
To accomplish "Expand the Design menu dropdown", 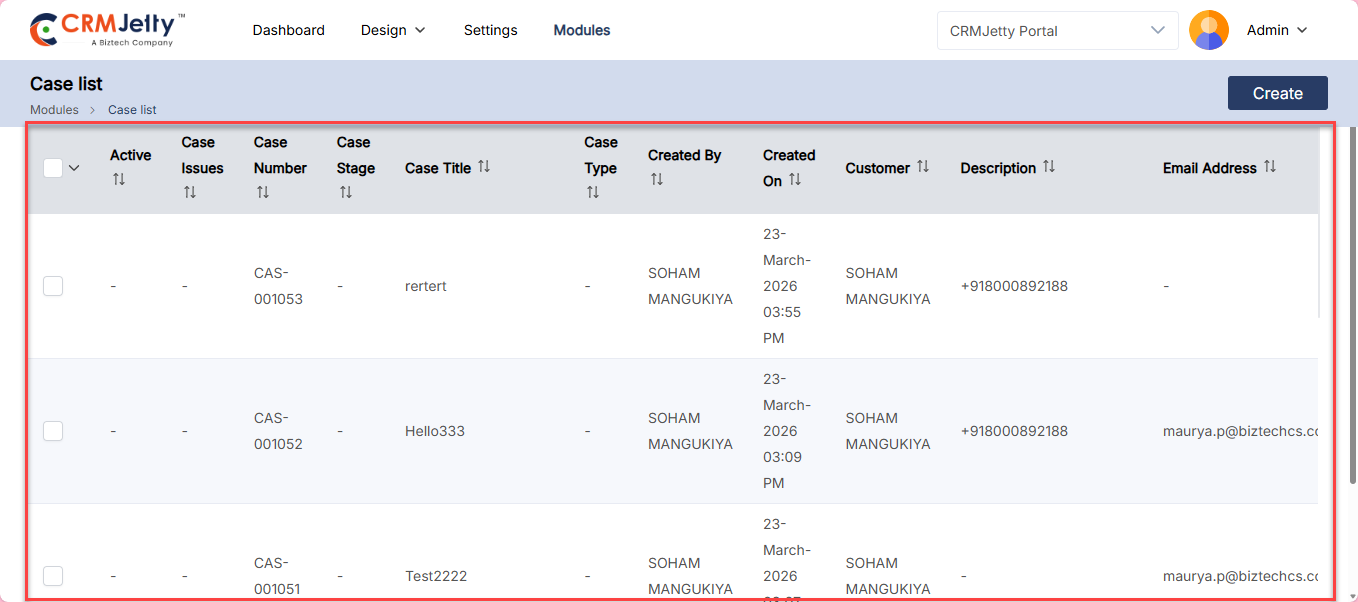I will coord(393,30).
